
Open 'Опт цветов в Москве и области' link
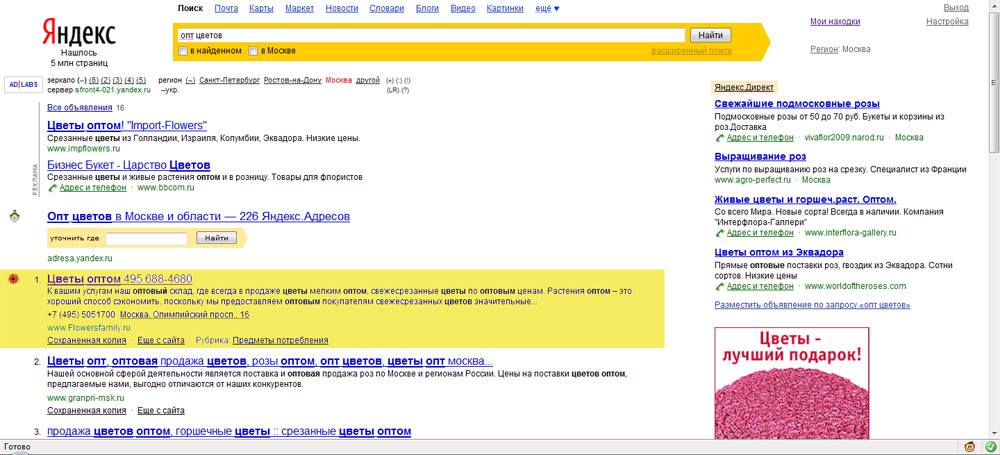(198, 217)
